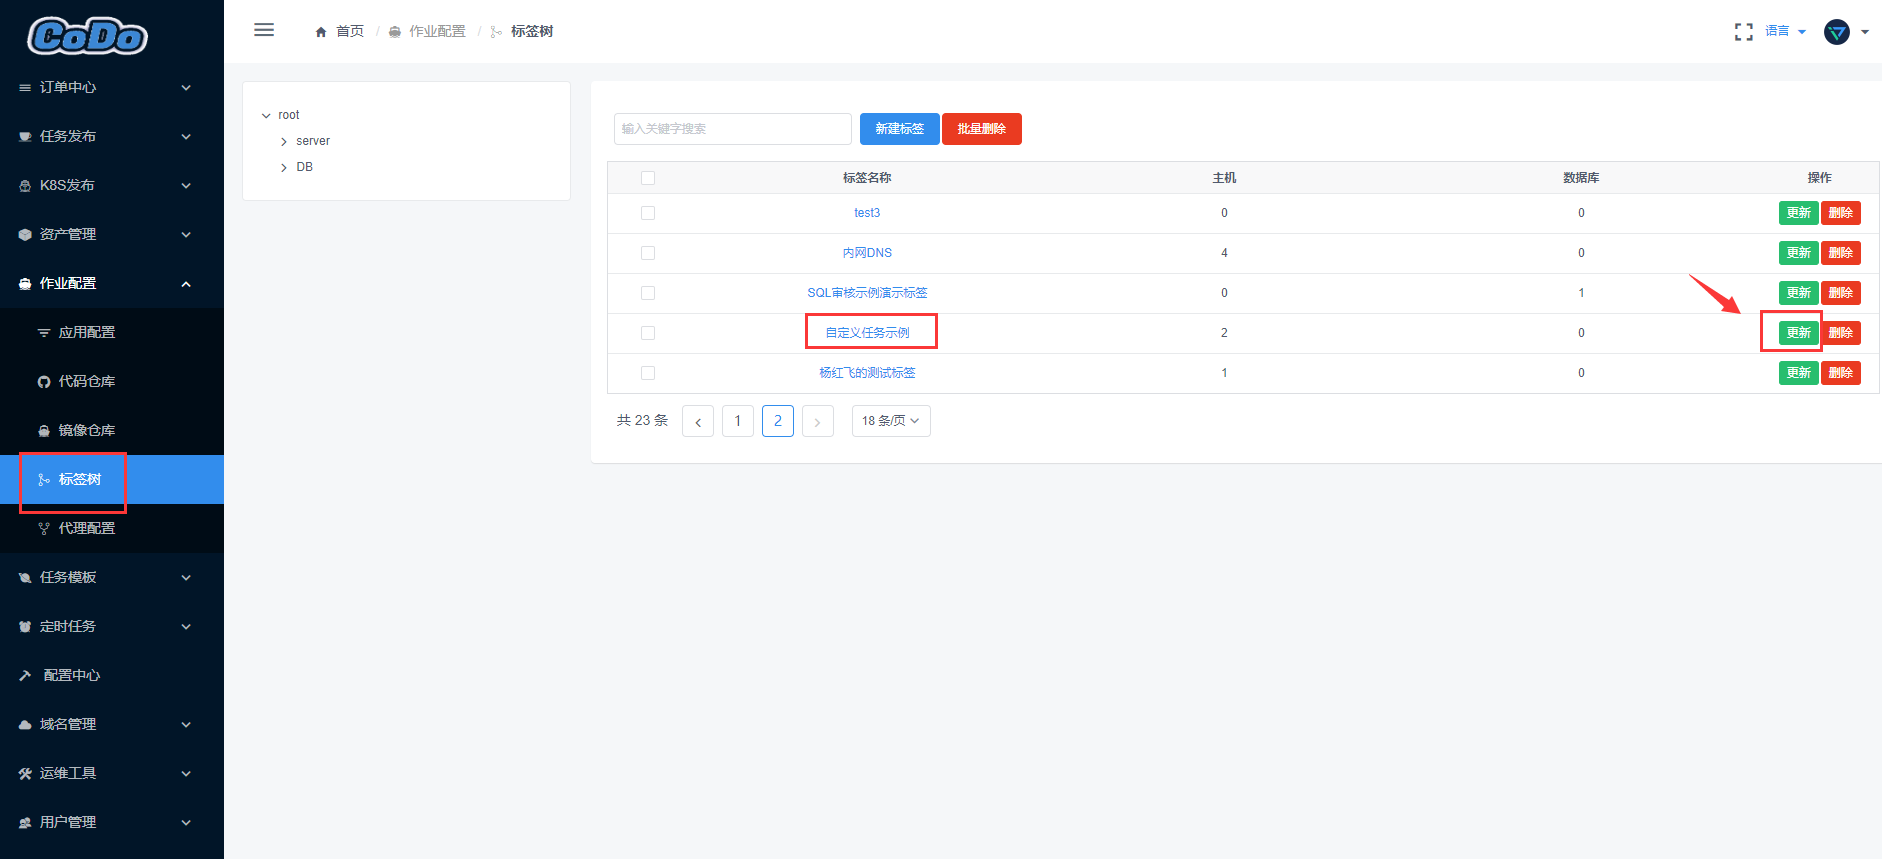Click the fullscreen icon in header

pos(1743,32)
